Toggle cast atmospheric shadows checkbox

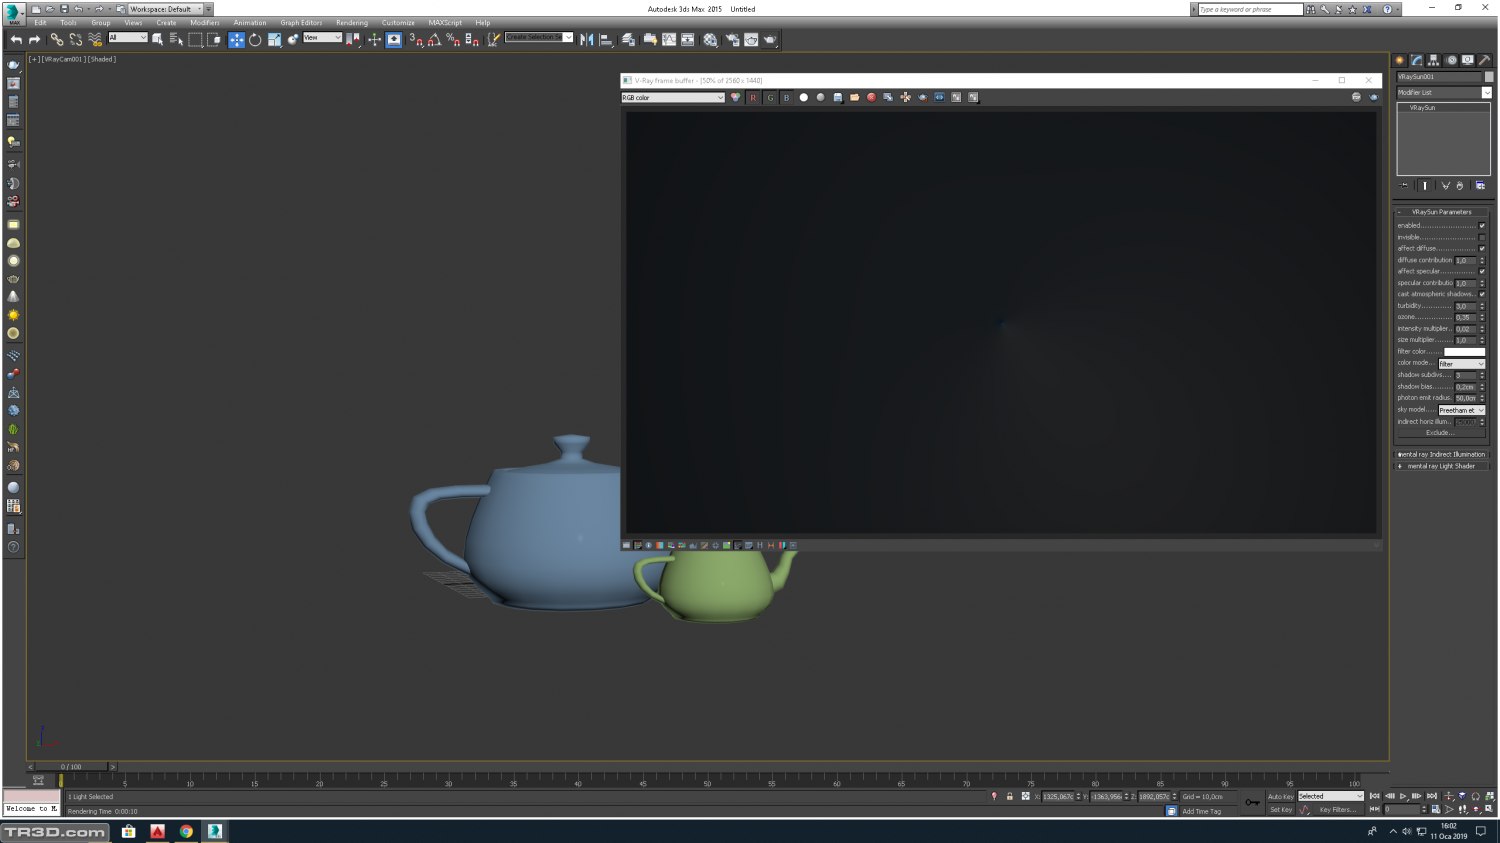1482,294
